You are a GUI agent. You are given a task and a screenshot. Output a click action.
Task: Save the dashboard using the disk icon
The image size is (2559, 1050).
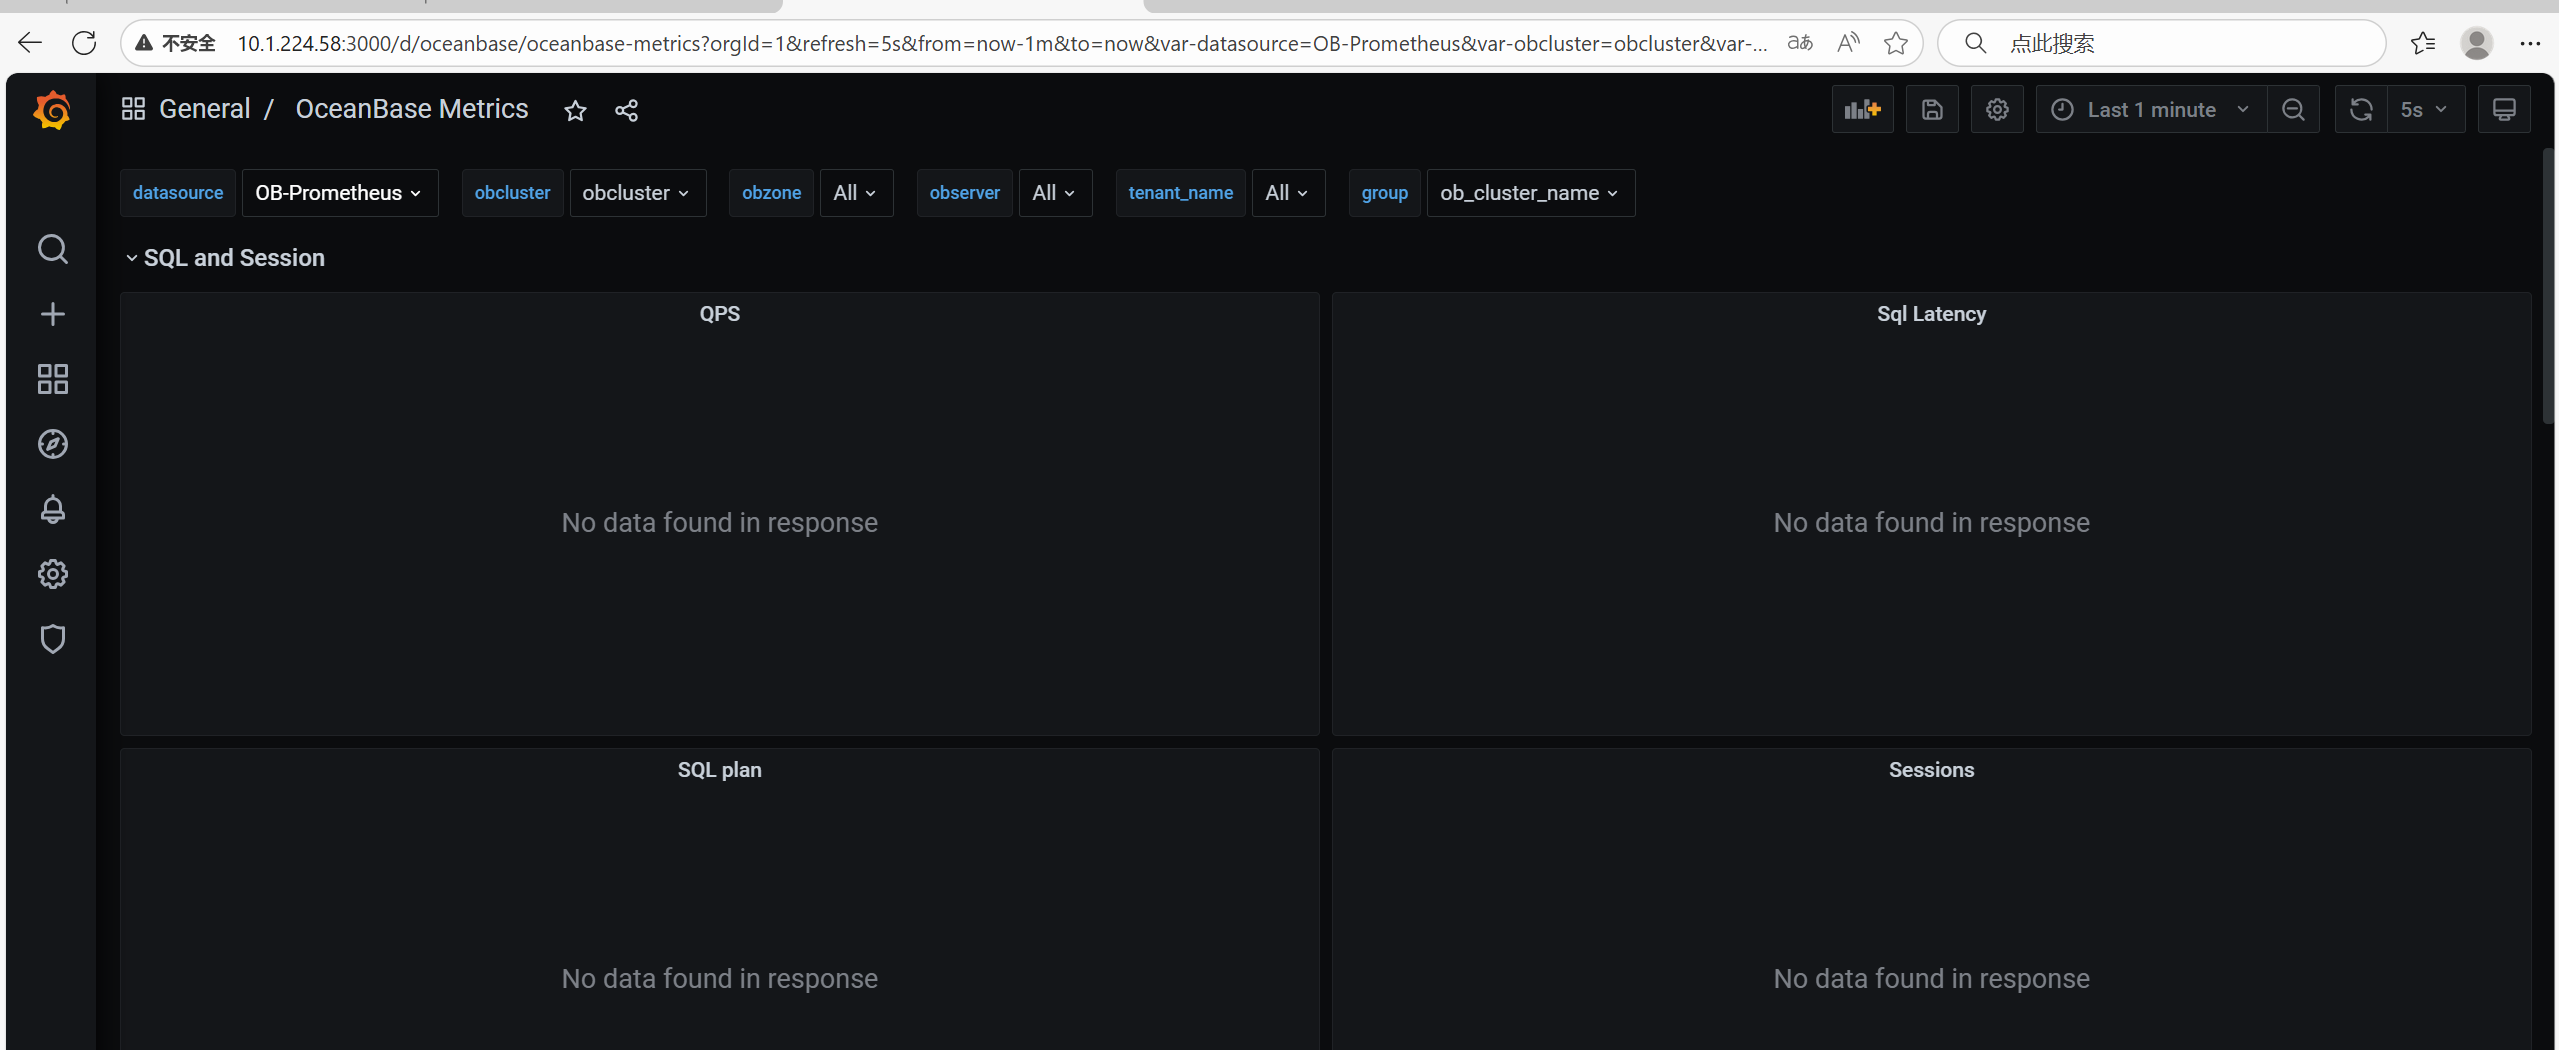[1931, 110]
